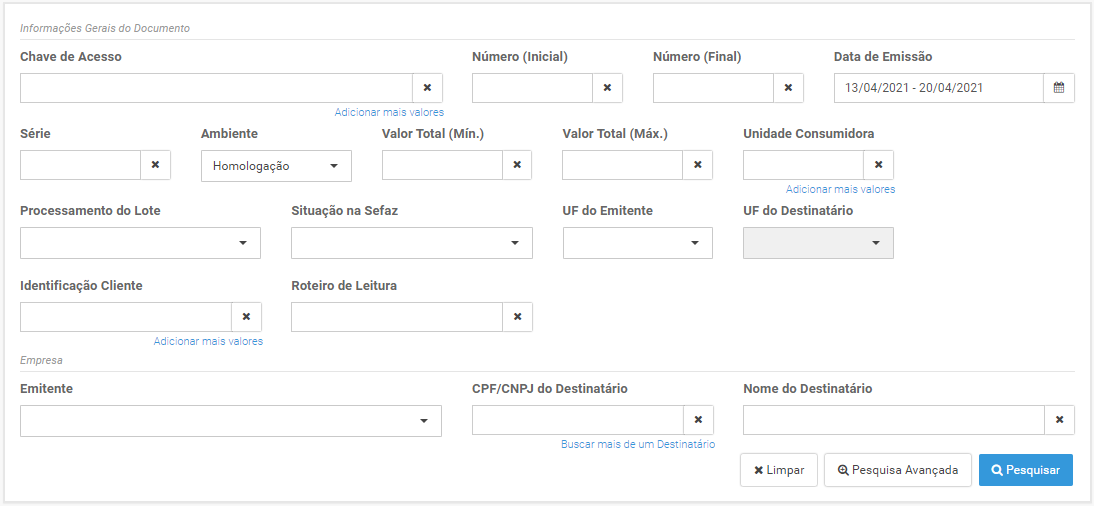
Task: Open the Ambiente Homologação dropdown
Action: tap(276, 166)
